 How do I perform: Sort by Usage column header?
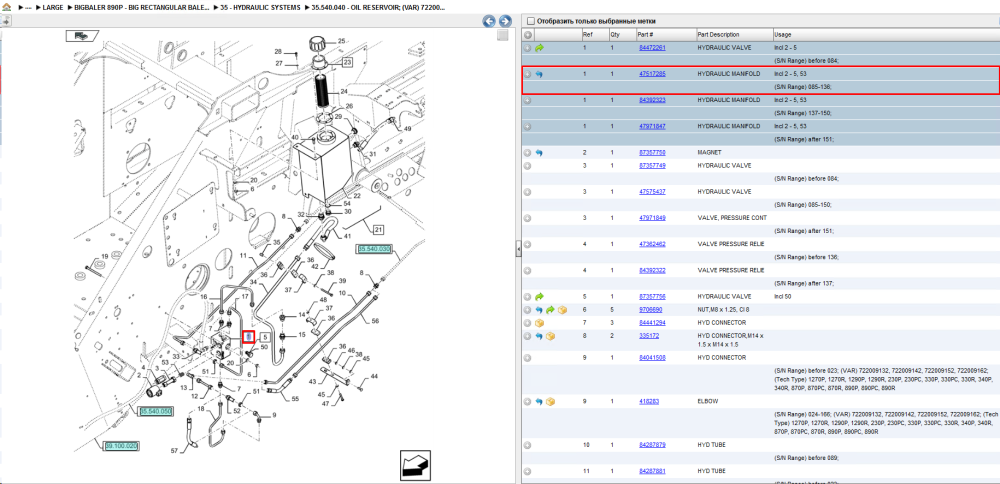point(782,34)
